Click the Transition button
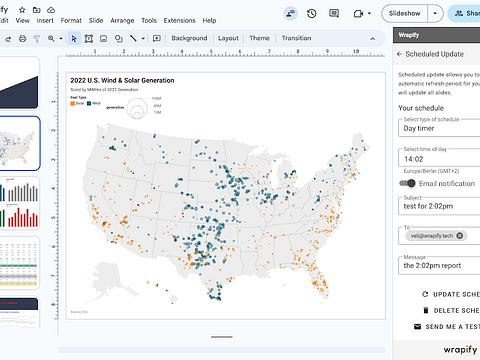This screenshot has height=360, width=480. tap(296, 38)
